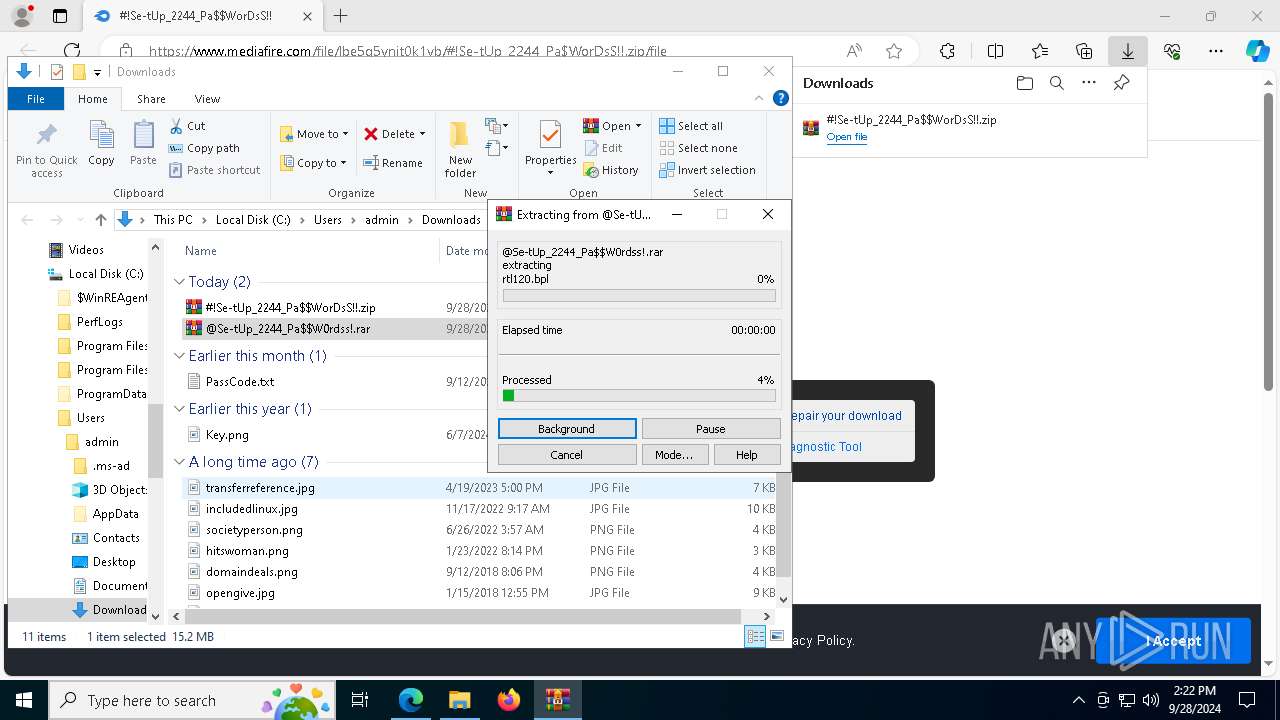Click Select all in ribbon
The width and height of the screenshot is (1280, 720).
[690, 126]
